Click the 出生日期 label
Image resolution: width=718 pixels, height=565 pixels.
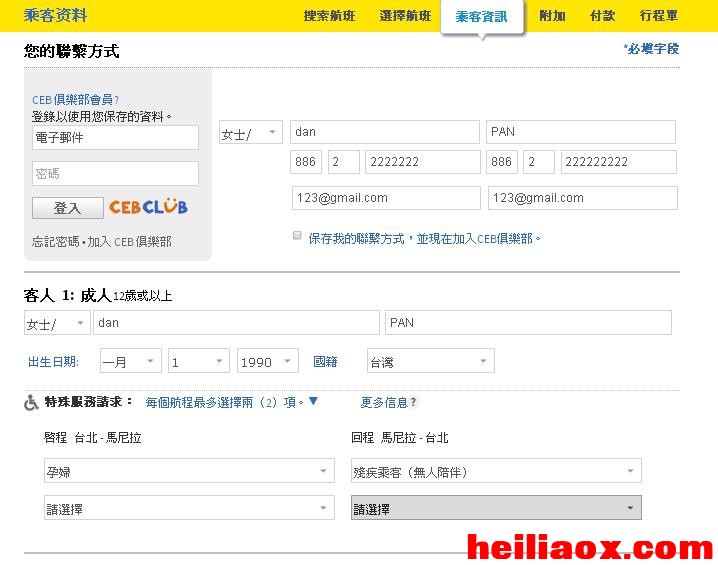pos(54,362)
